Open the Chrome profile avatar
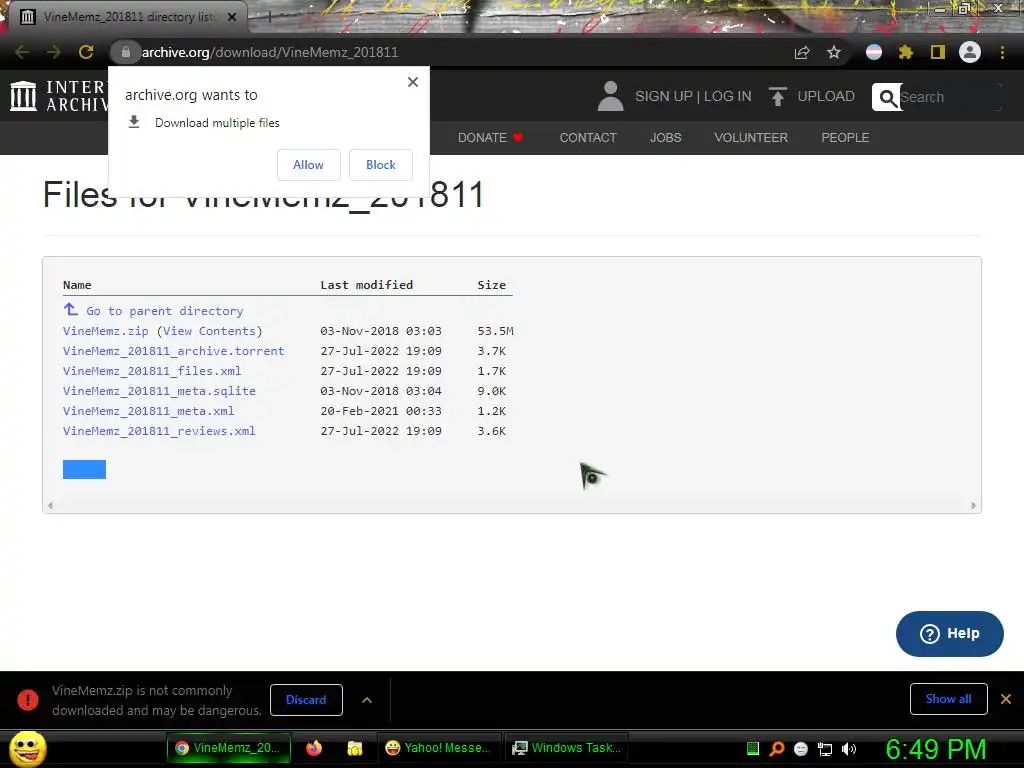1024x768 pixels. (x=970, y=52)
